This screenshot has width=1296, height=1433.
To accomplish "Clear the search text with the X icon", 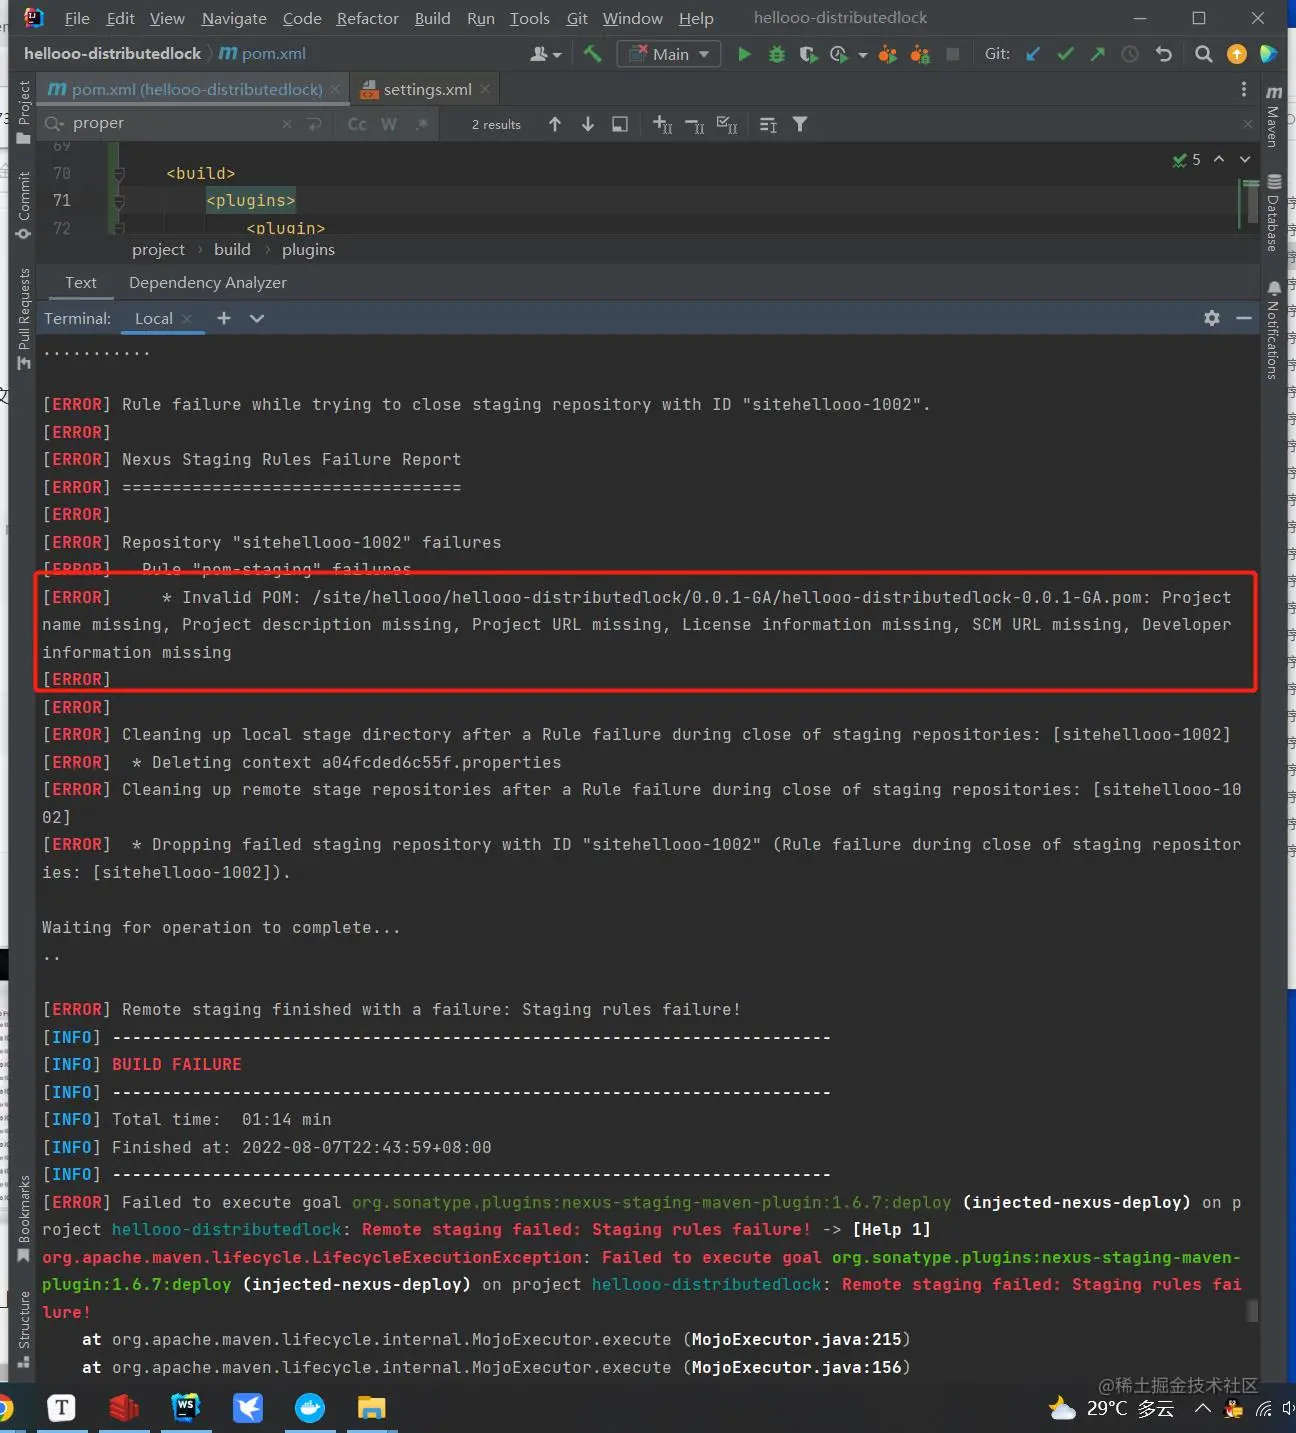I will point(287,124).
